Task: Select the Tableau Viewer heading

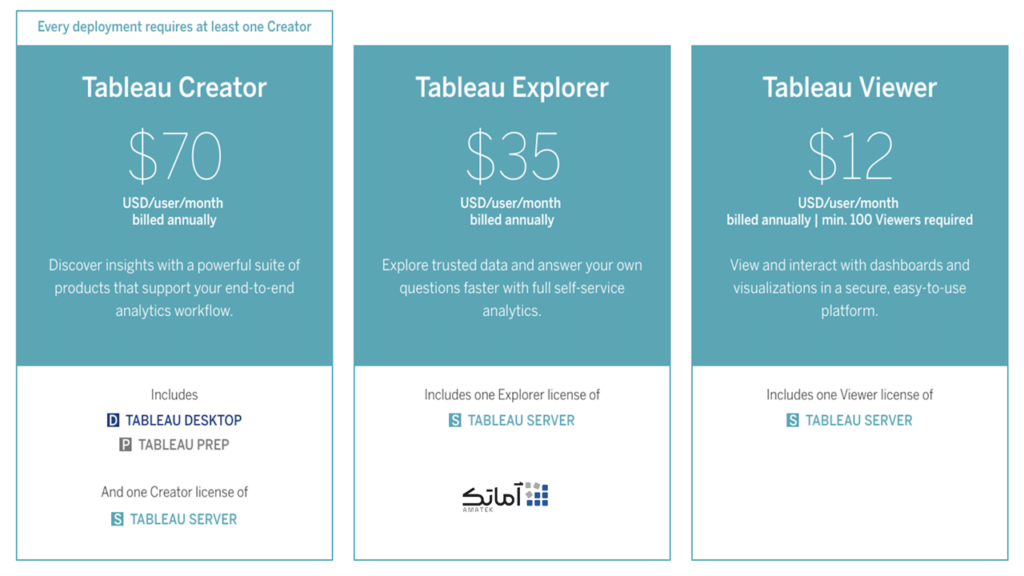Action: tap(849, 88)
